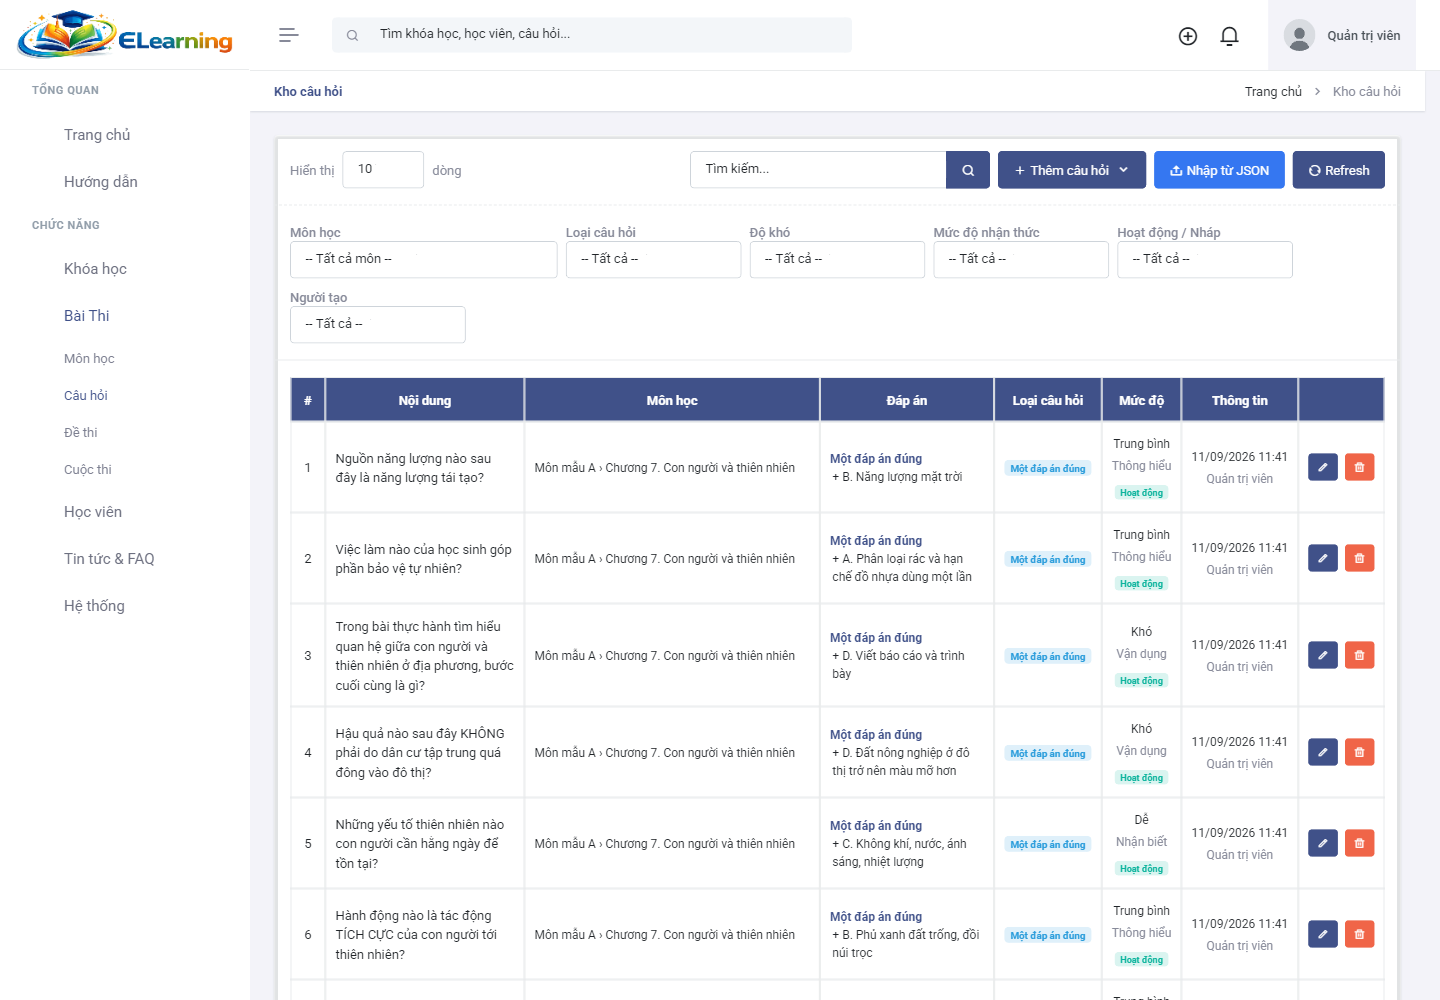This screenshot has height=1000, width=1440.
Task: Edit question 5 with the pencil icon
Action: tap(1323, 843)
